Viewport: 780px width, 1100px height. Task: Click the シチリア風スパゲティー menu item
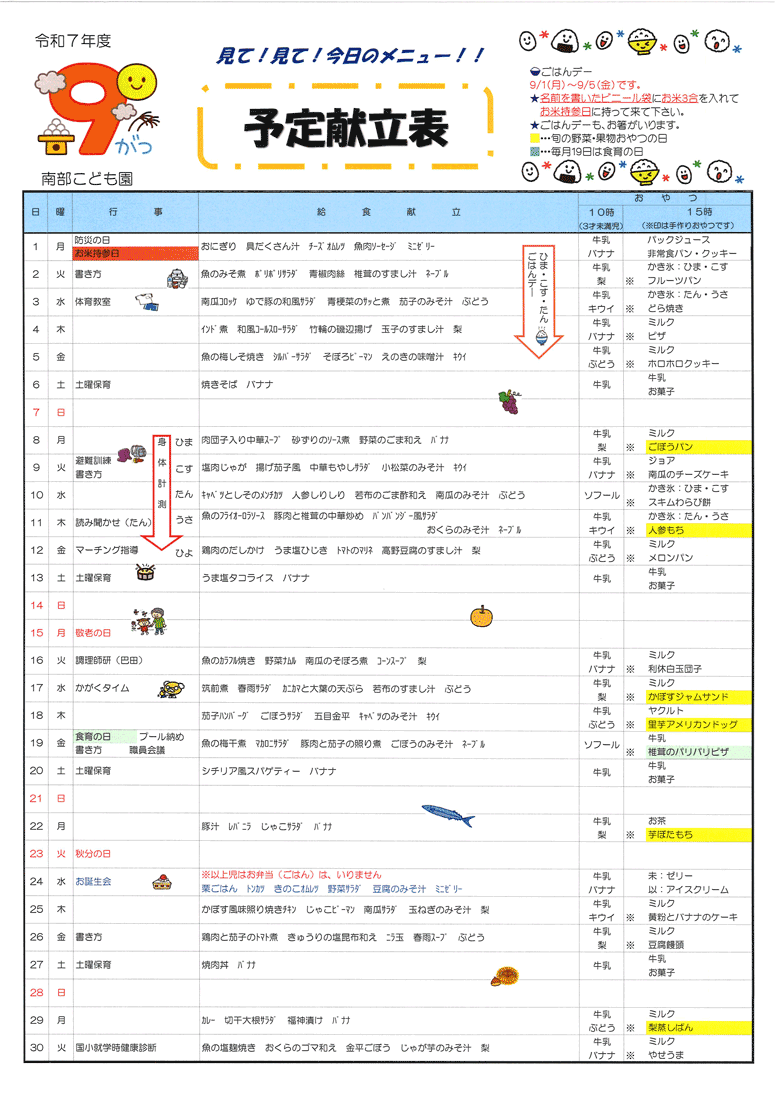[x=250, y=772]
